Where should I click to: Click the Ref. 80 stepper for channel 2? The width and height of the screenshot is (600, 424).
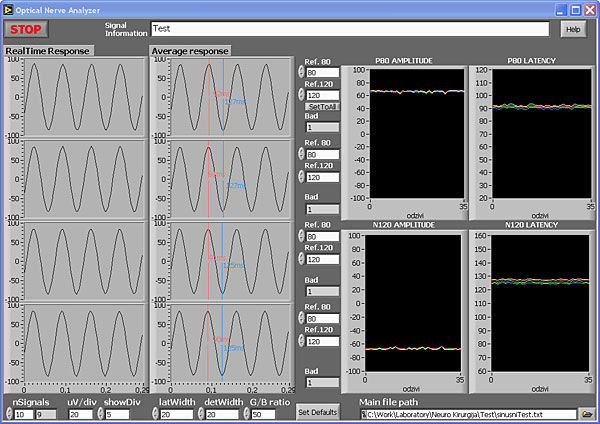301,154
